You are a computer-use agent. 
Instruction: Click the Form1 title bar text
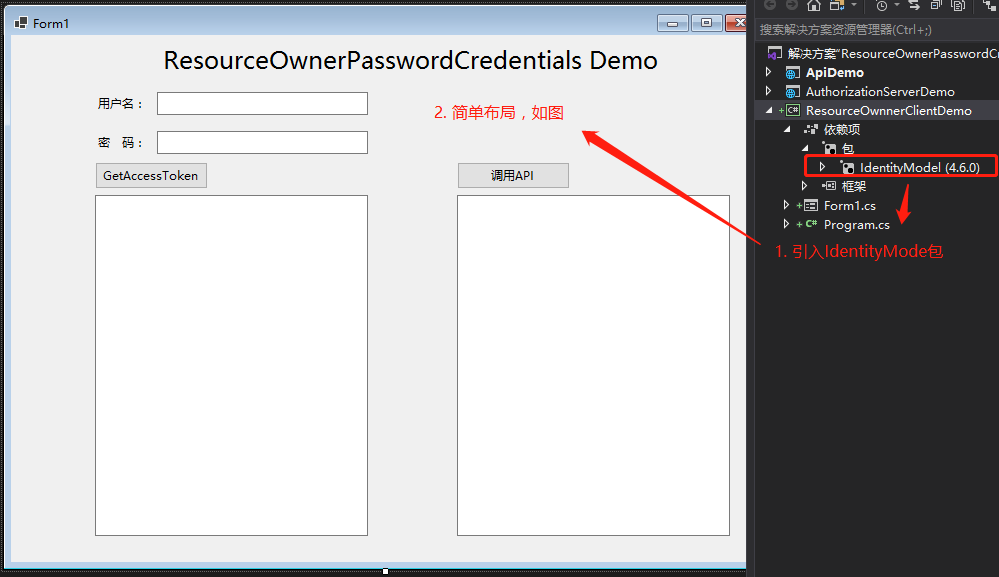pyautogui.click(x=51, y=24)
